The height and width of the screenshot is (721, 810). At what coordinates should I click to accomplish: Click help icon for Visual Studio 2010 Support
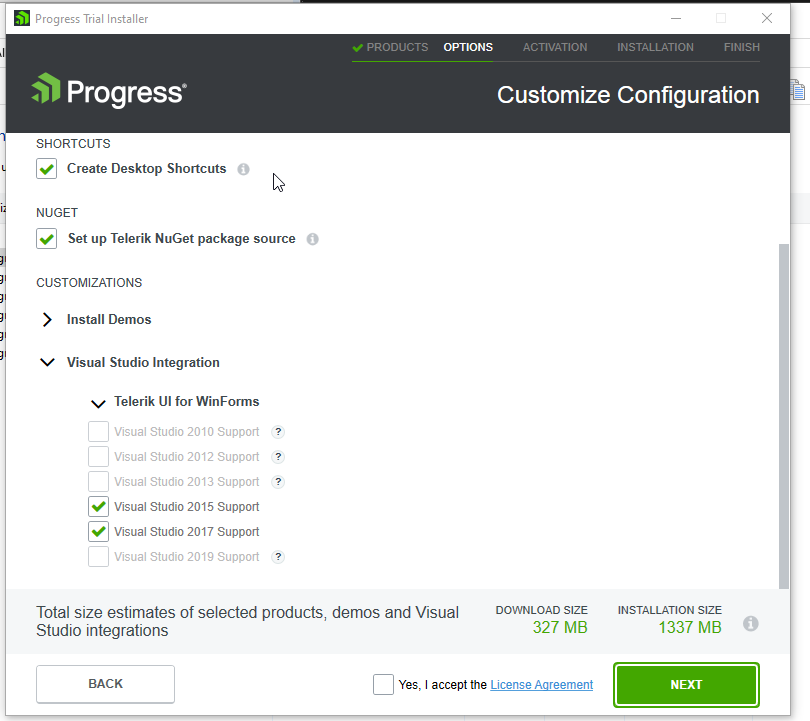[x=278, y=432]
